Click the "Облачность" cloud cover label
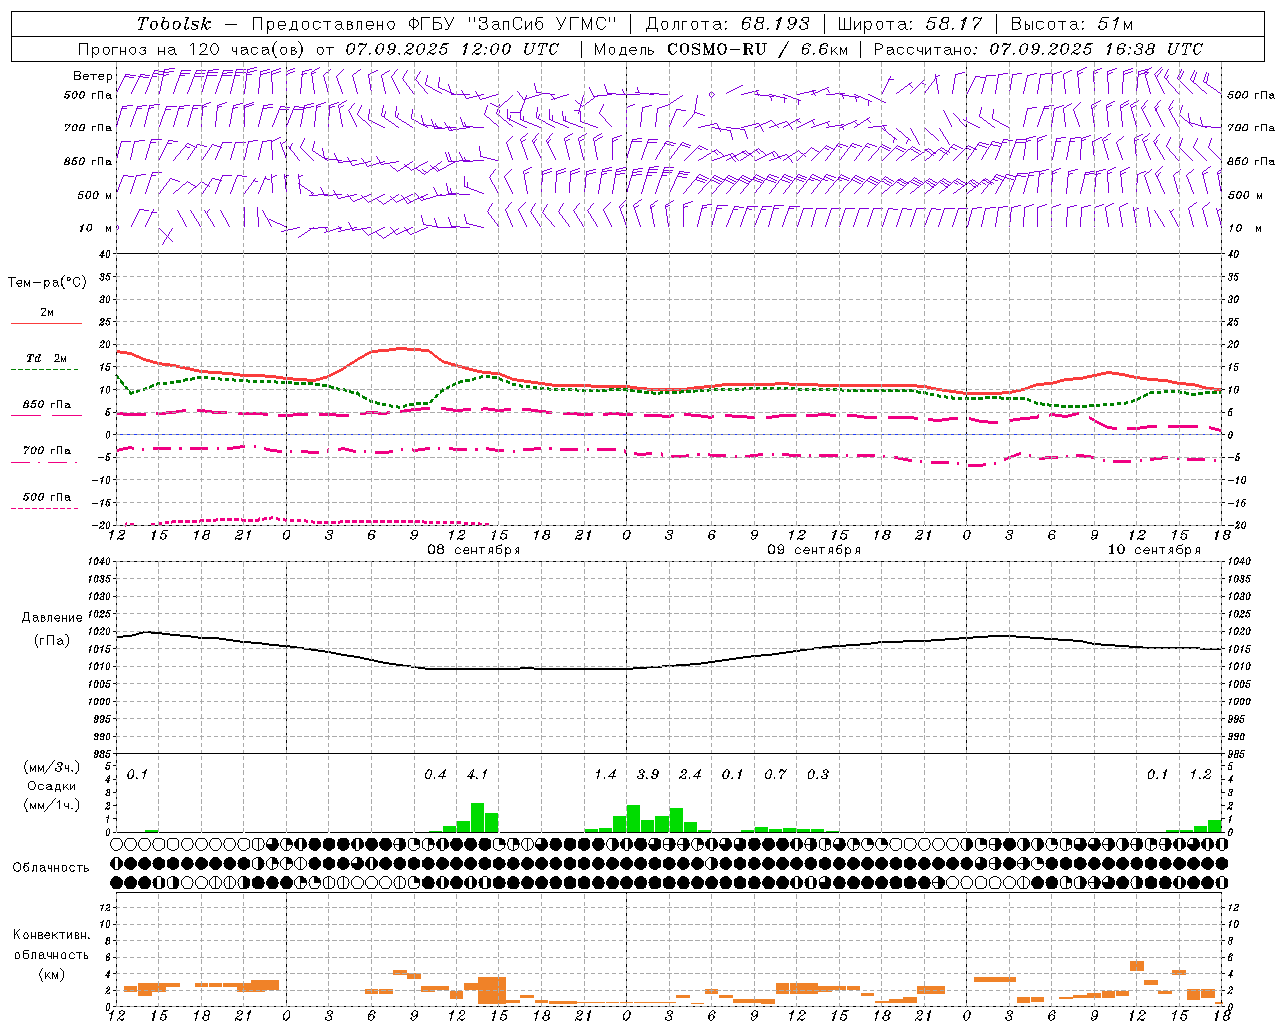 (x=51, y=867)
